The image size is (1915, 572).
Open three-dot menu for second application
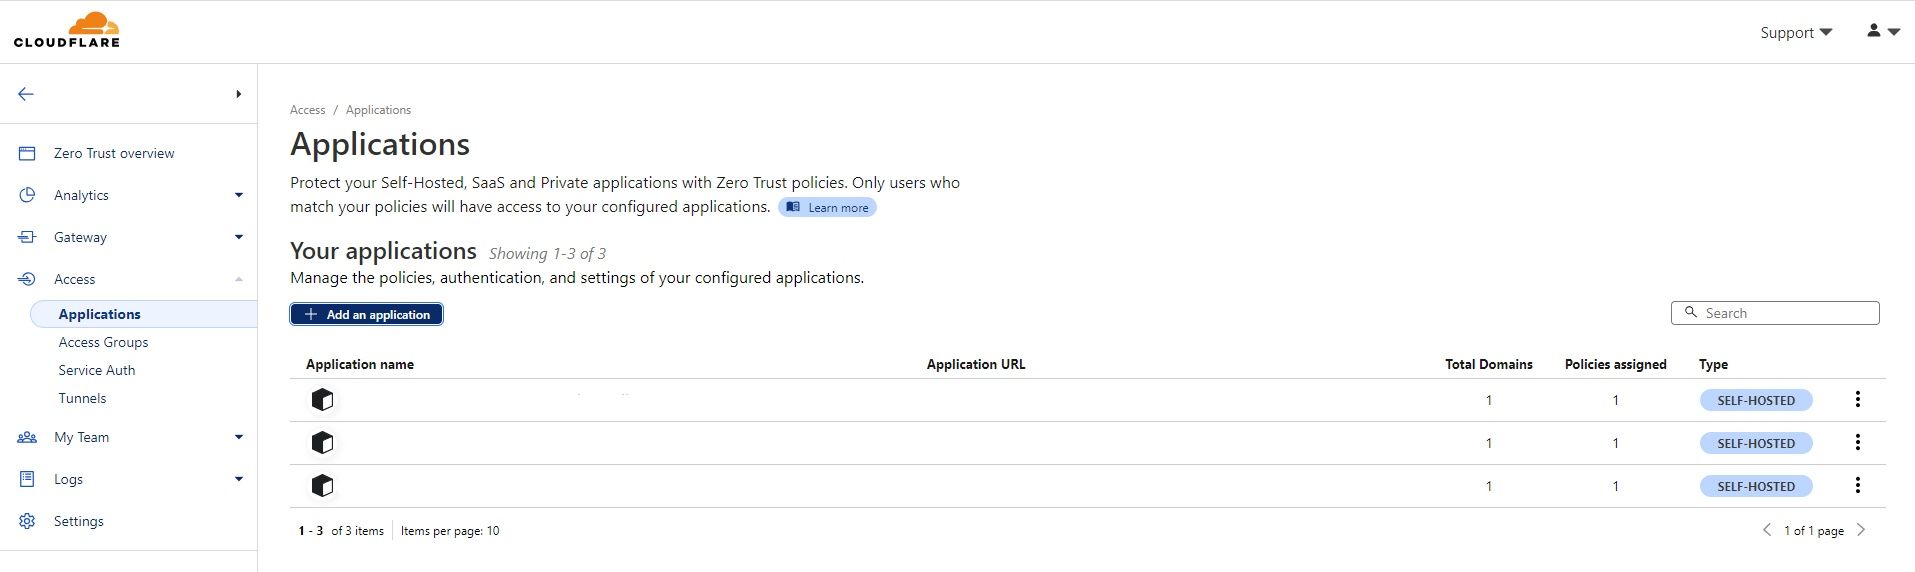(1857, 442)
